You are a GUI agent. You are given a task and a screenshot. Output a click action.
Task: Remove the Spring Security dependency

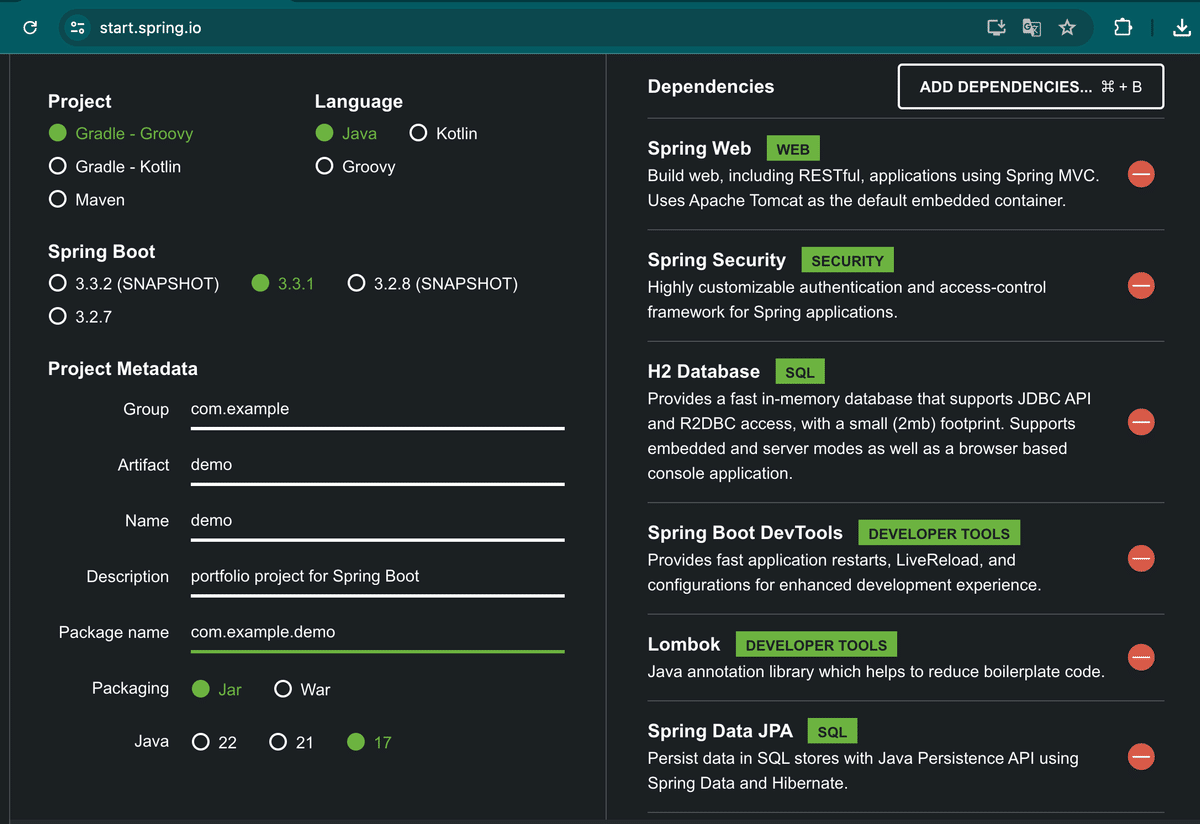tap(1141, 286)
